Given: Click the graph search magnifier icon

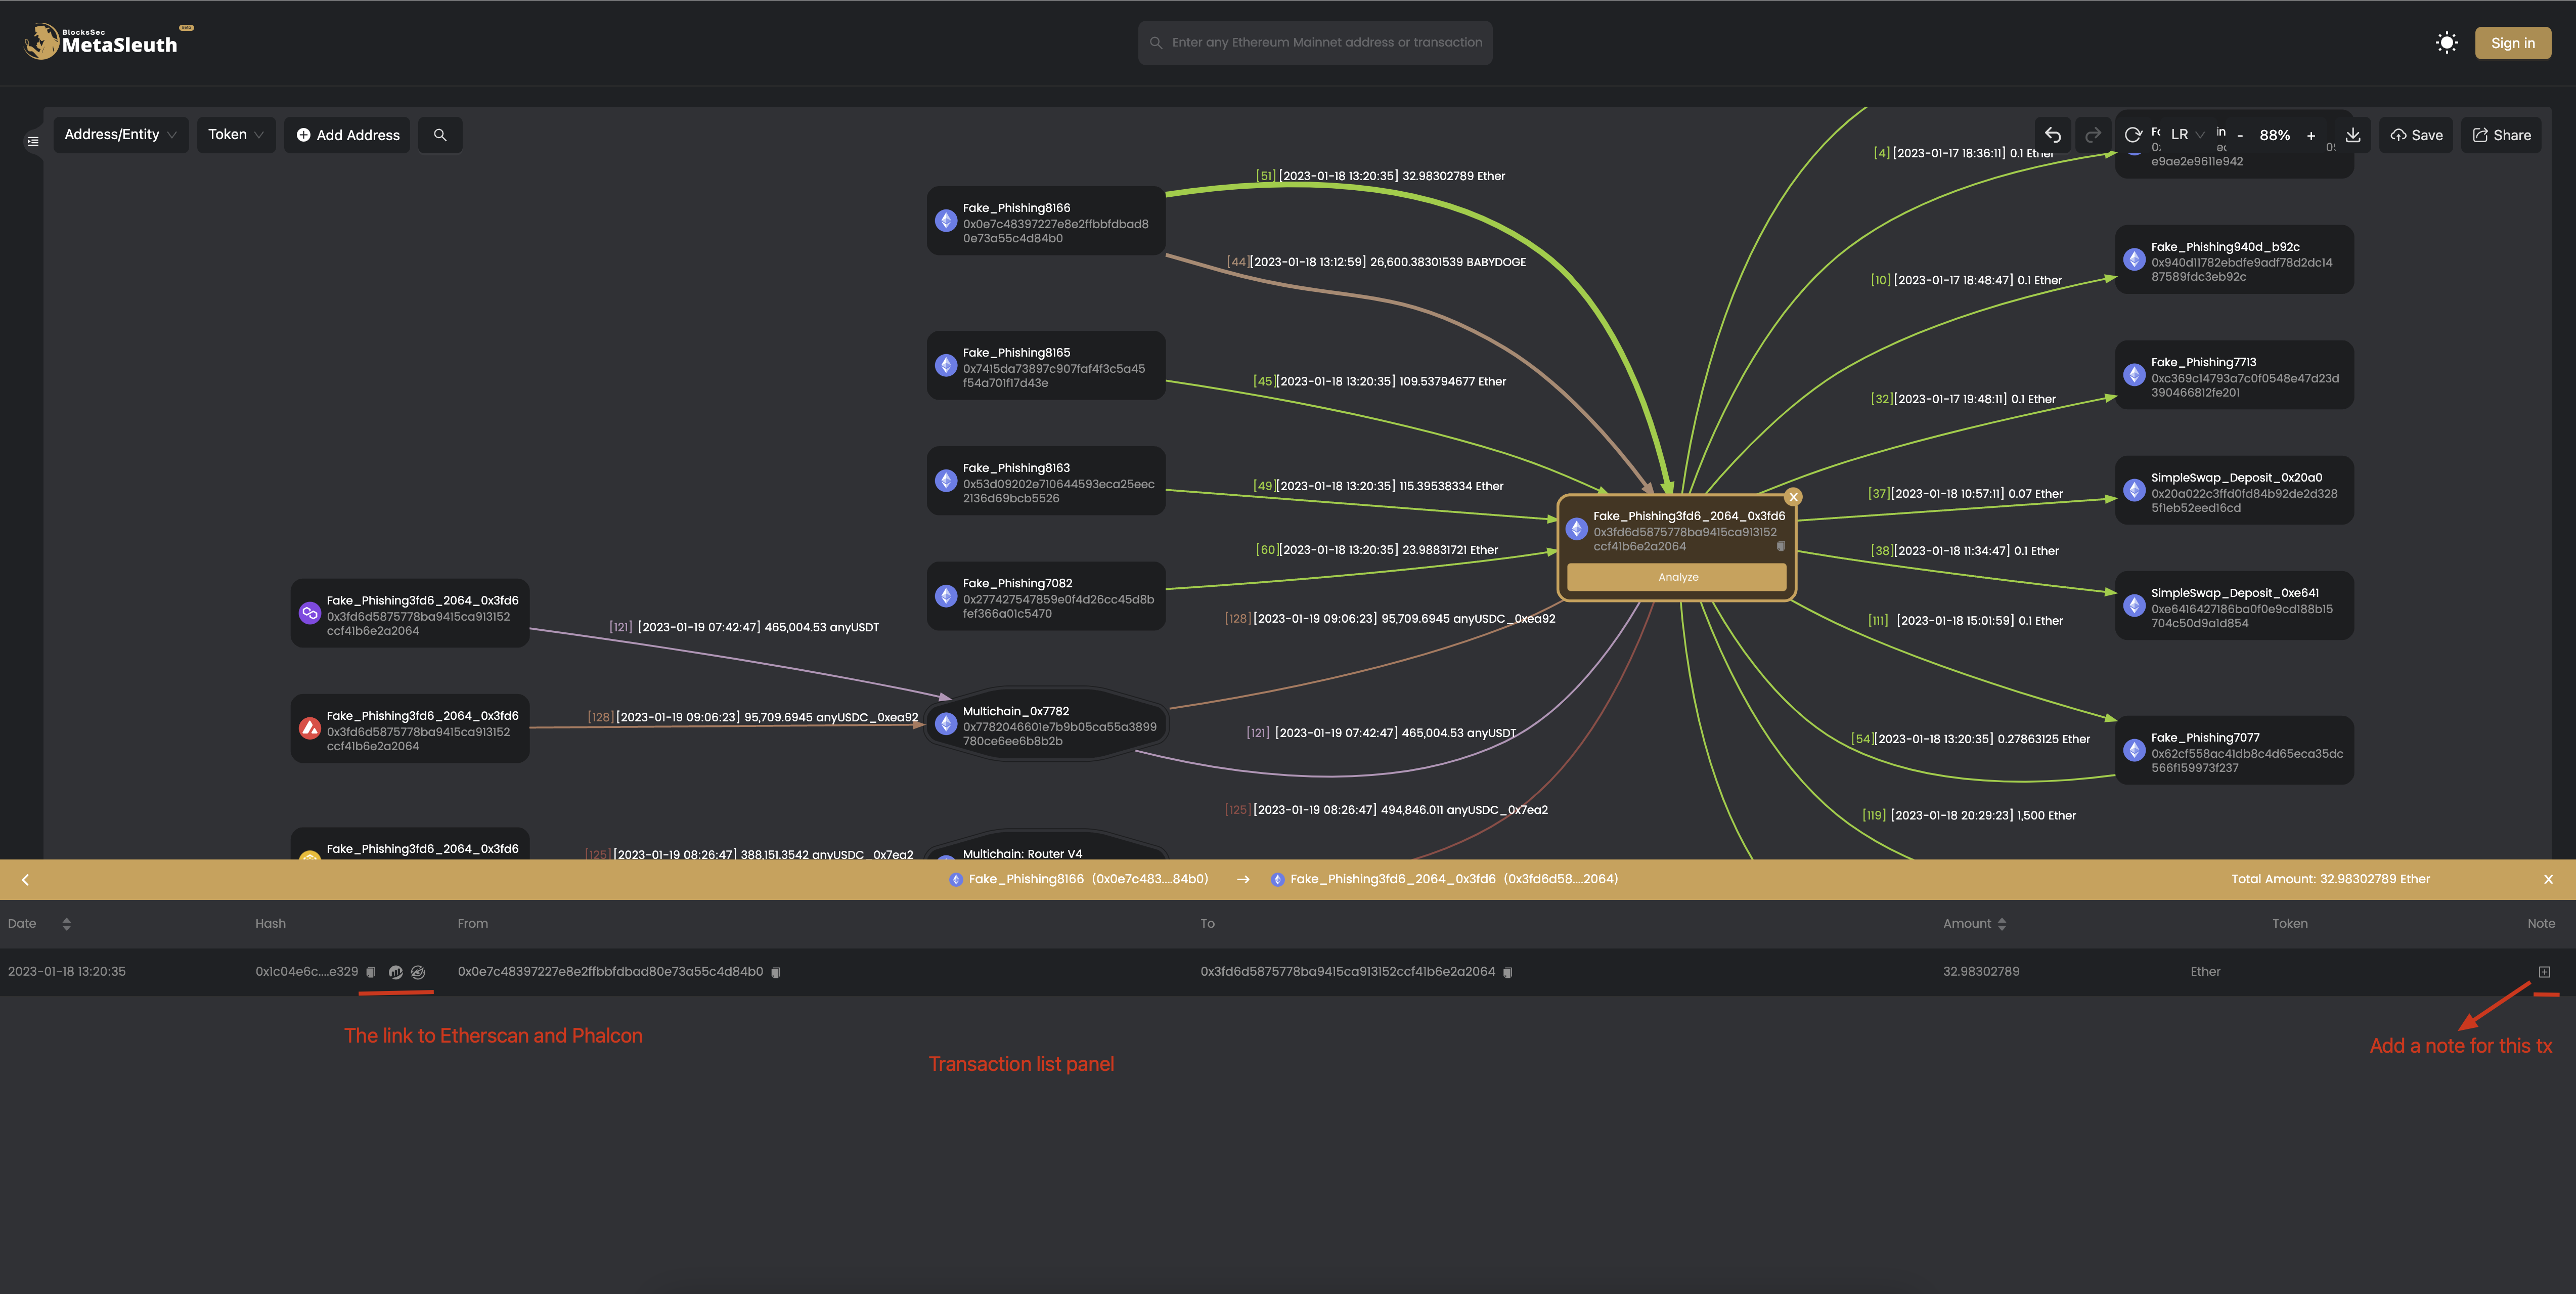Looking at the screenshot, I should pyautogui.click(x=440, y=135).
